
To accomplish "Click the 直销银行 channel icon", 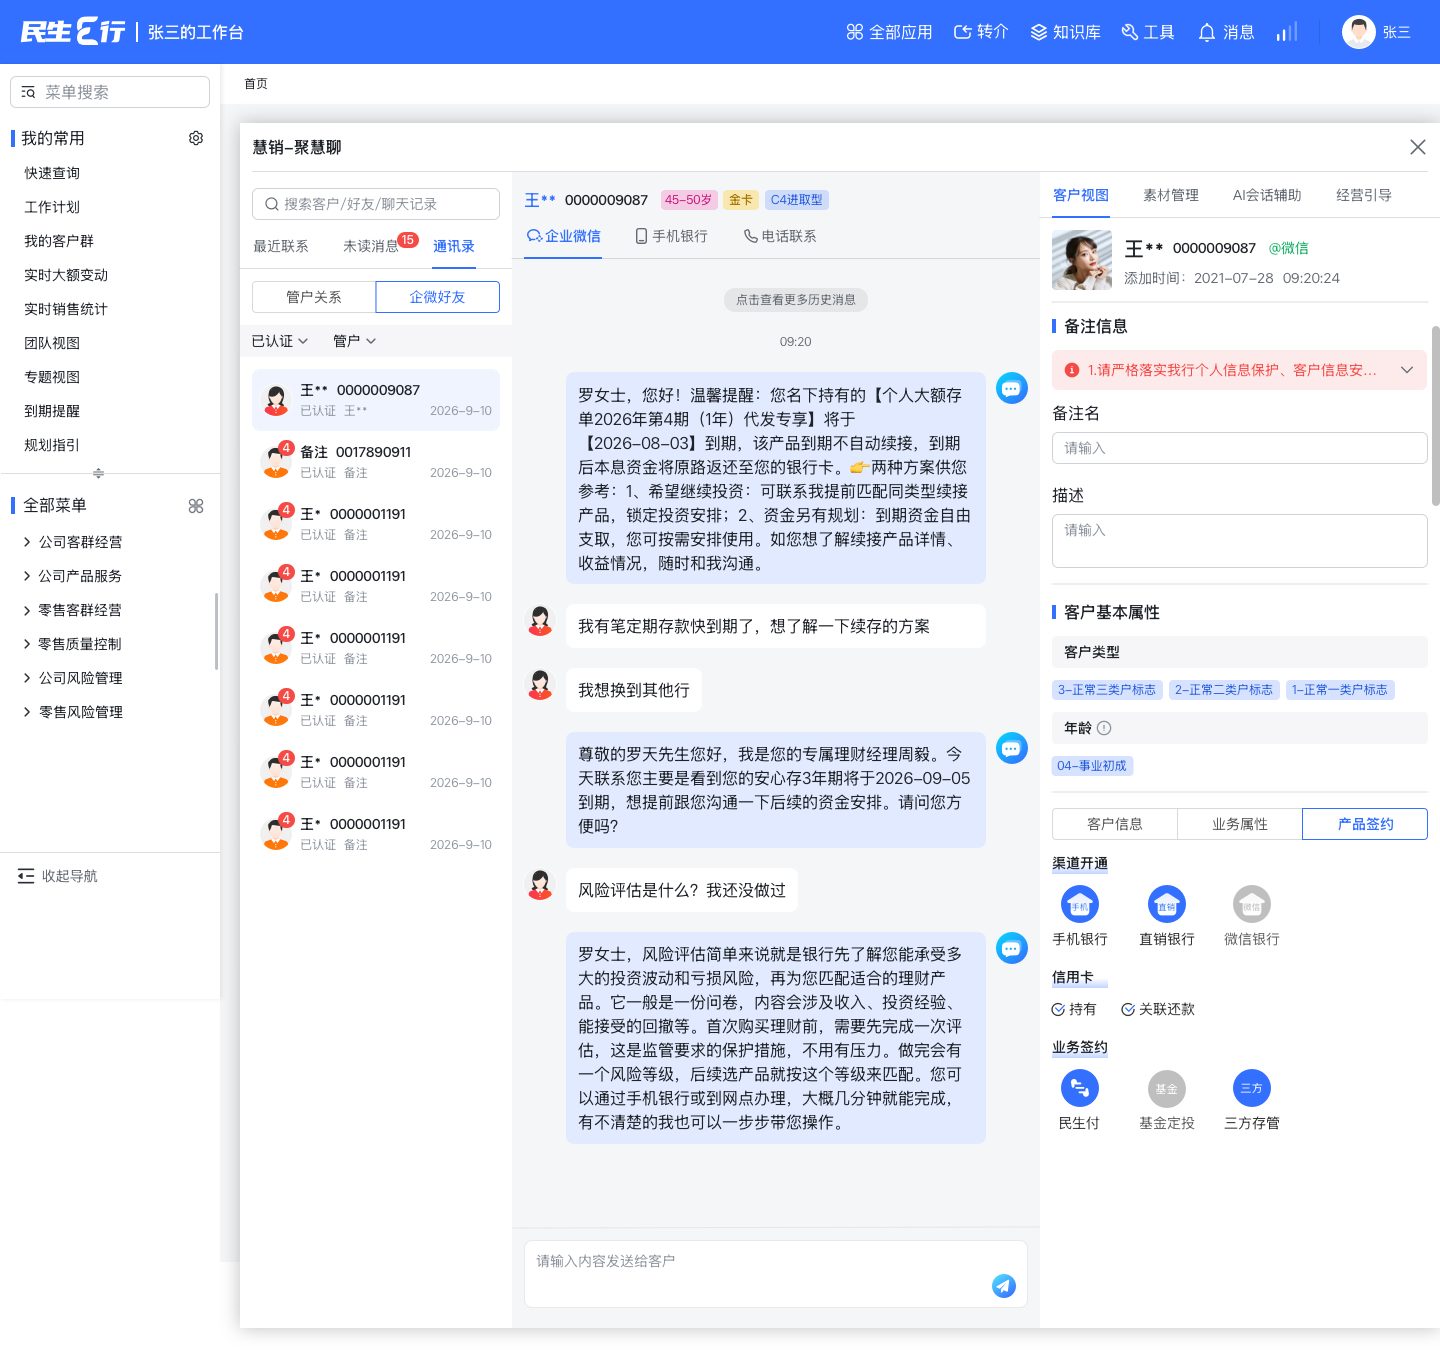I will coord(1167,905).
